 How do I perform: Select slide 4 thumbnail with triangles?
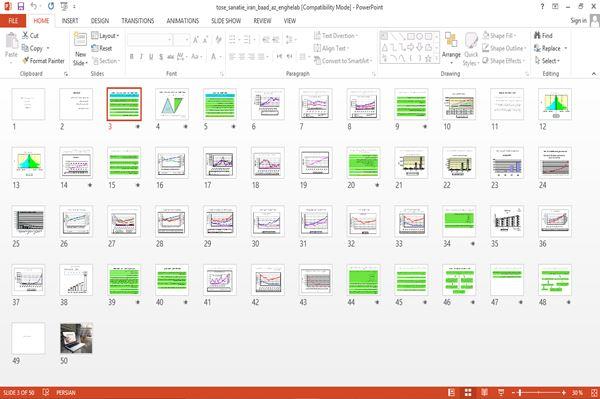coord(172,104)
